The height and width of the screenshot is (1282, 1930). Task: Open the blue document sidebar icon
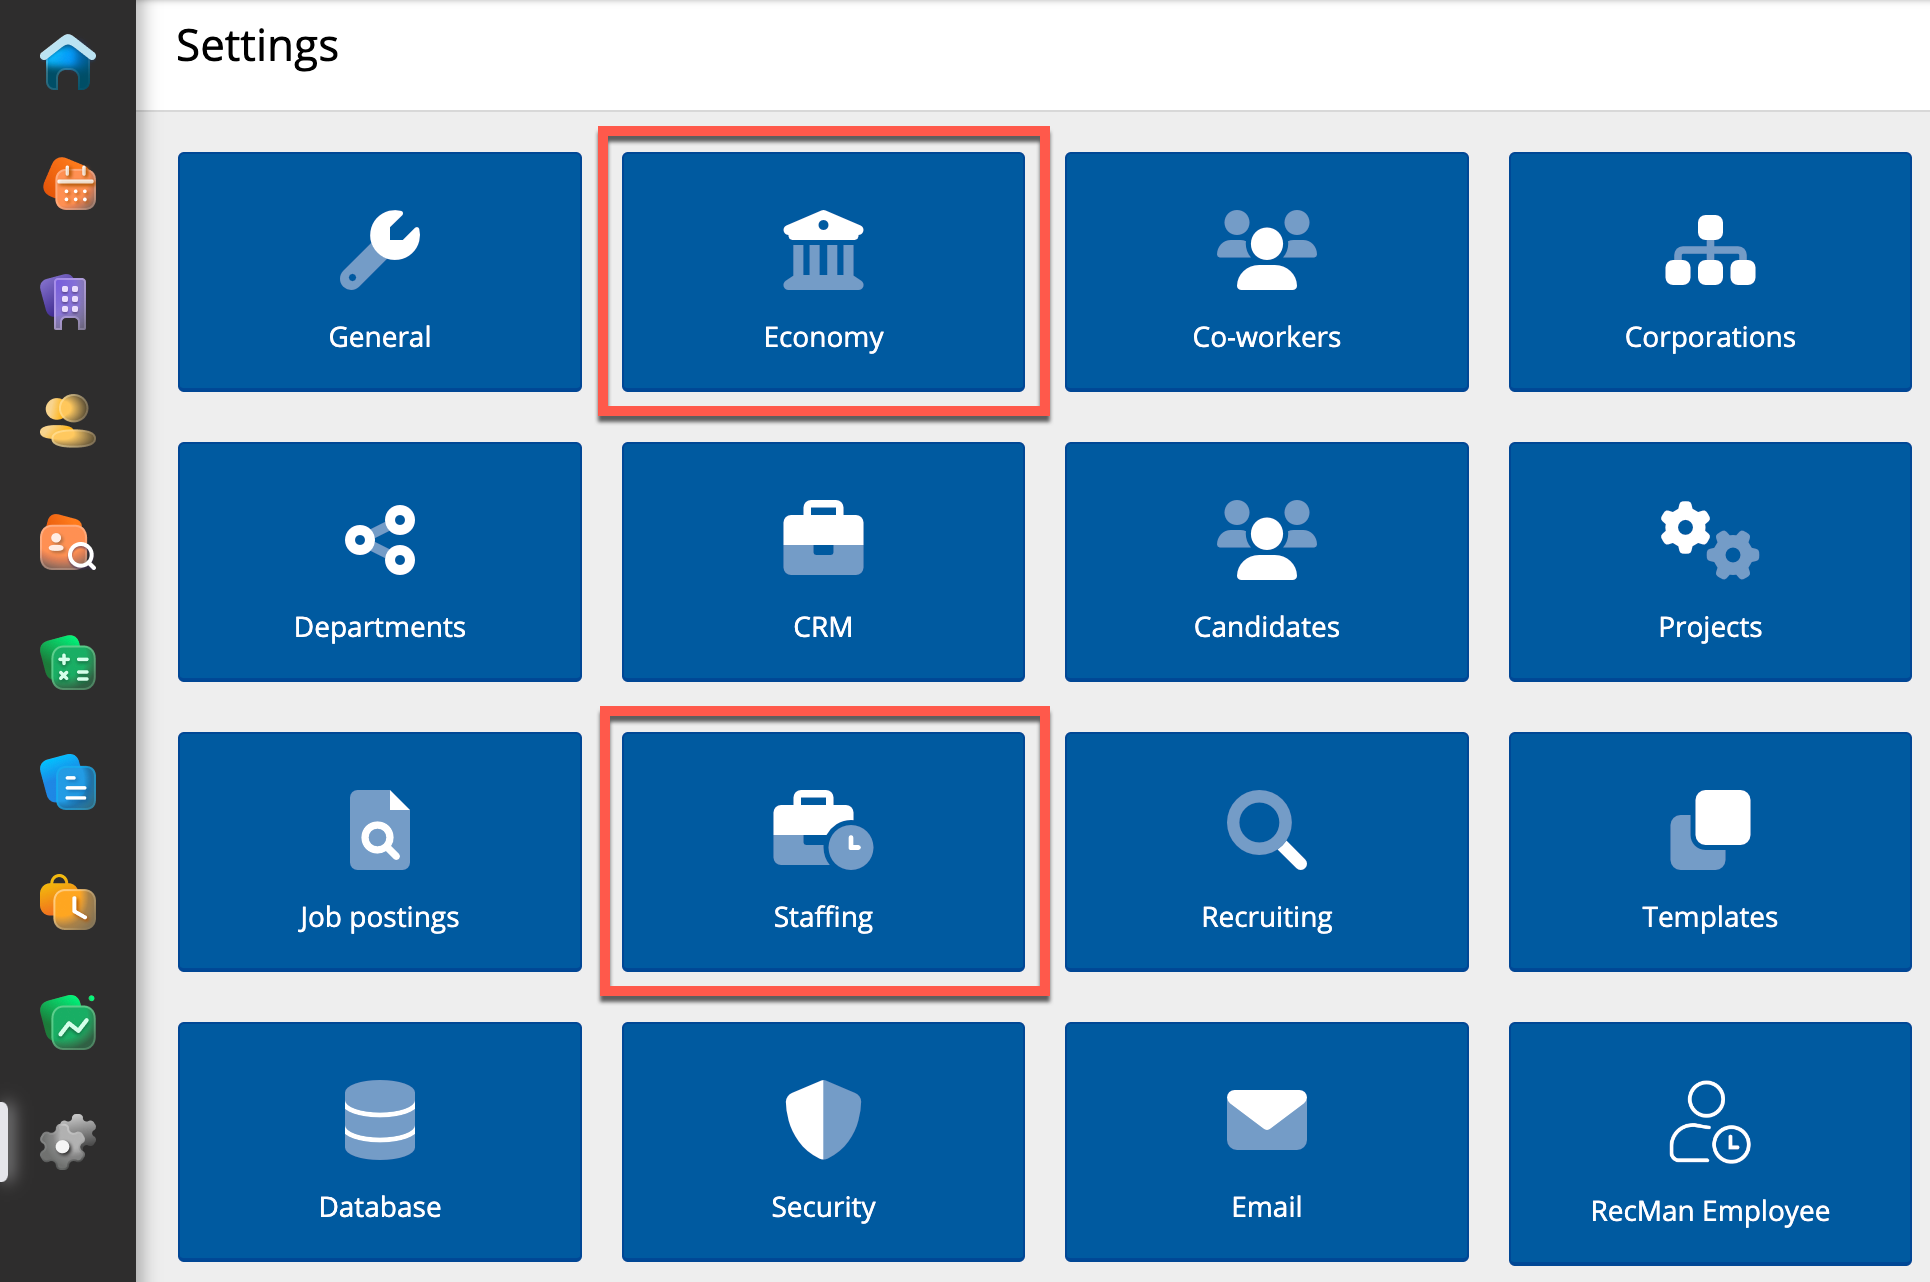click(68, 783)
